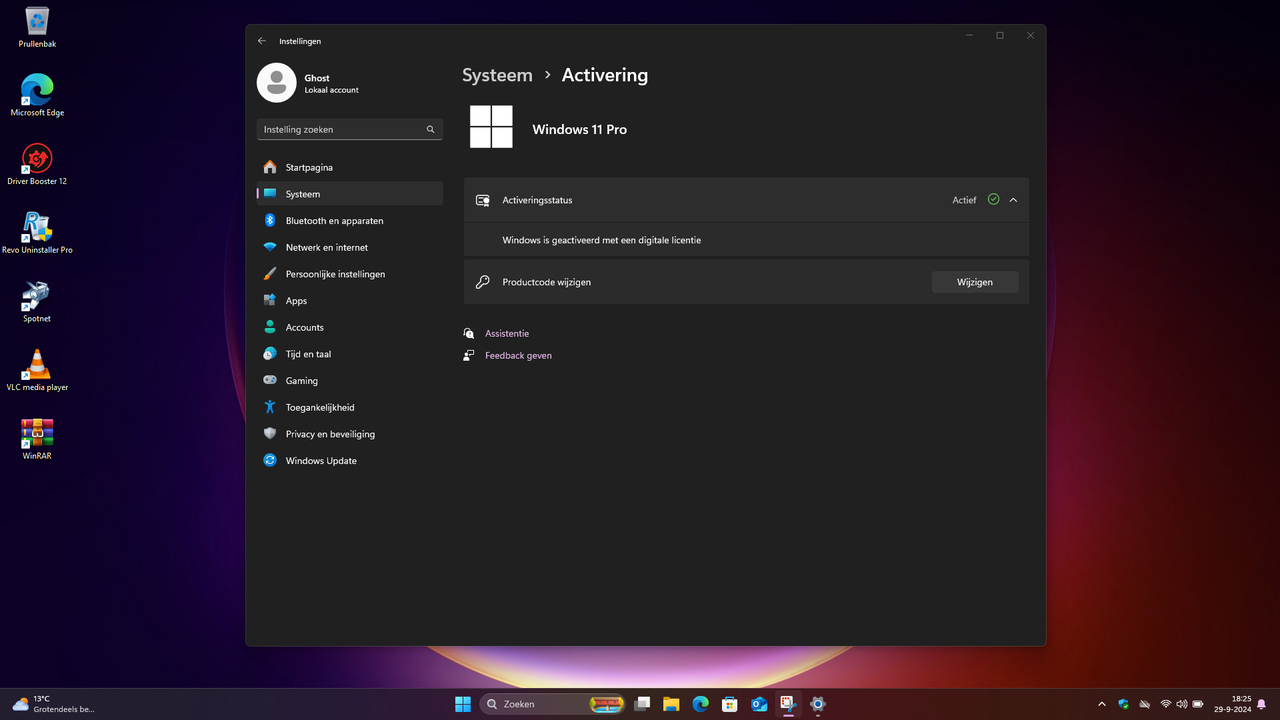Select the Driver Booster 12 desktop icon
This screenshot has width=1280, height=720.
coord(37,164)
